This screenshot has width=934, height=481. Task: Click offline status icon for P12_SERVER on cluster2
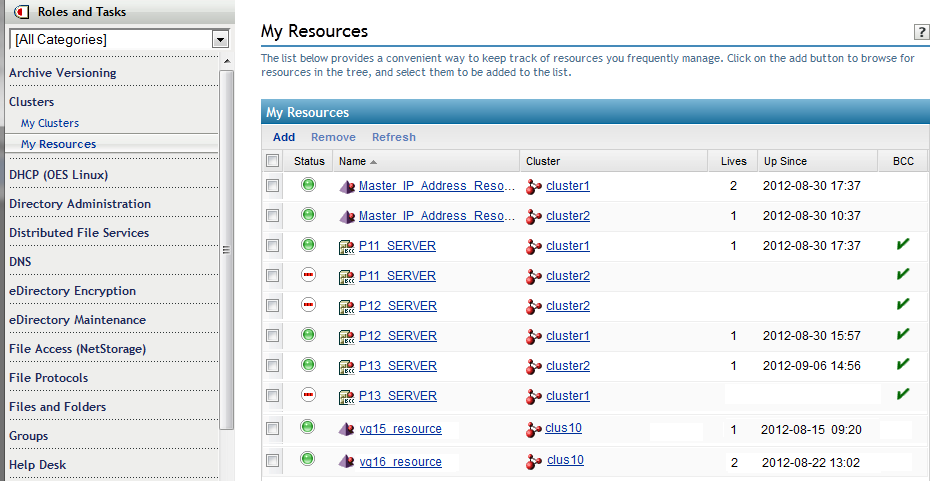[x=308, y=305]
